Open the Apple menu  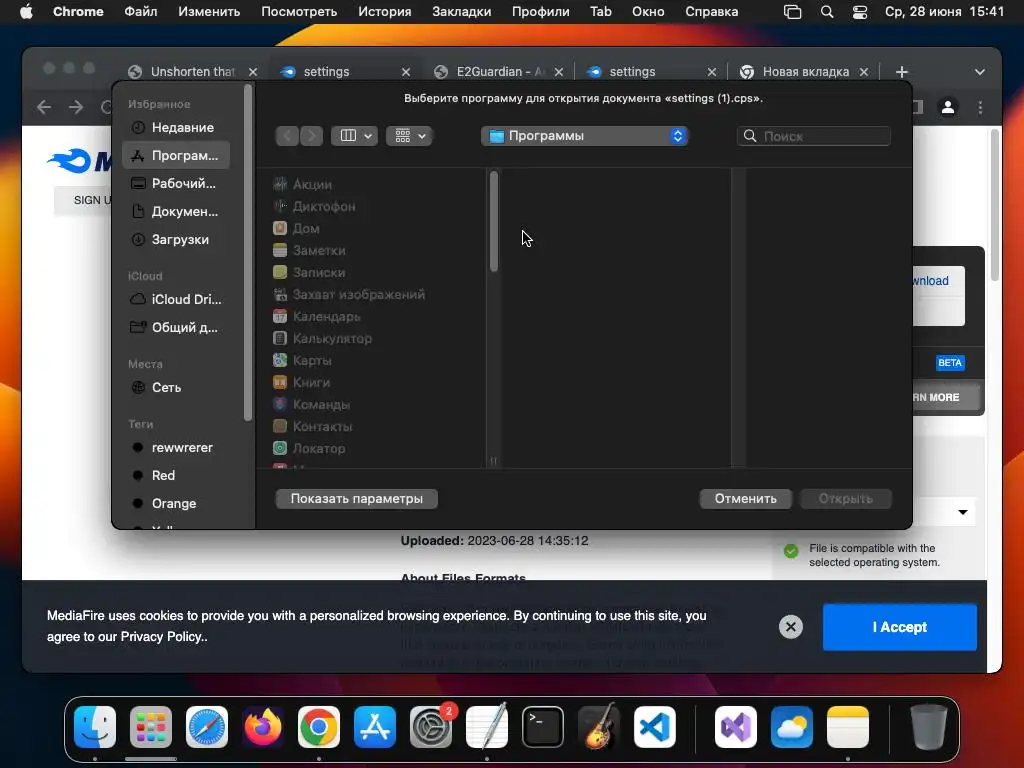[26, 12]
